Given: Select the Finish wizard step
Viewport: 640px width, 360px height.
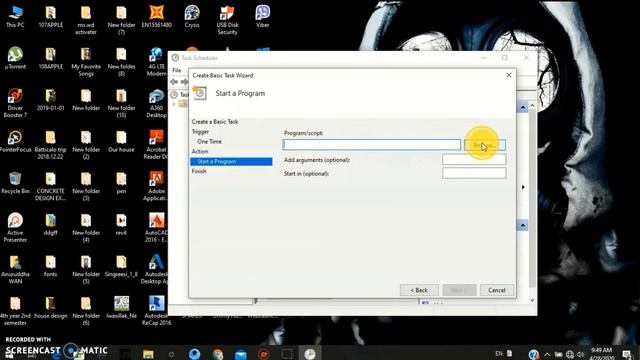Looking at the screenshot, I should 199,171.
